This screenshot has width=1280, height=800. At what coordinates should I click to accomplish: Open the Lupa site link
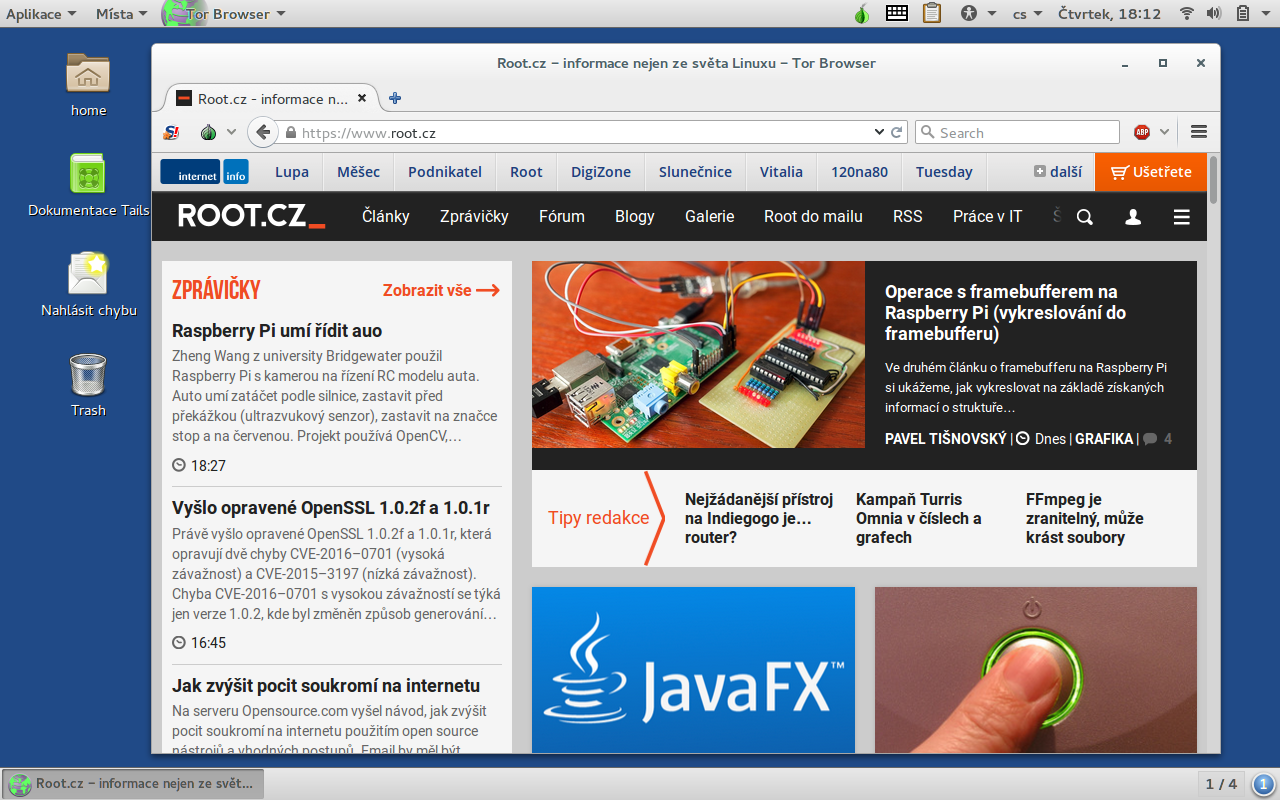point(292,172)
